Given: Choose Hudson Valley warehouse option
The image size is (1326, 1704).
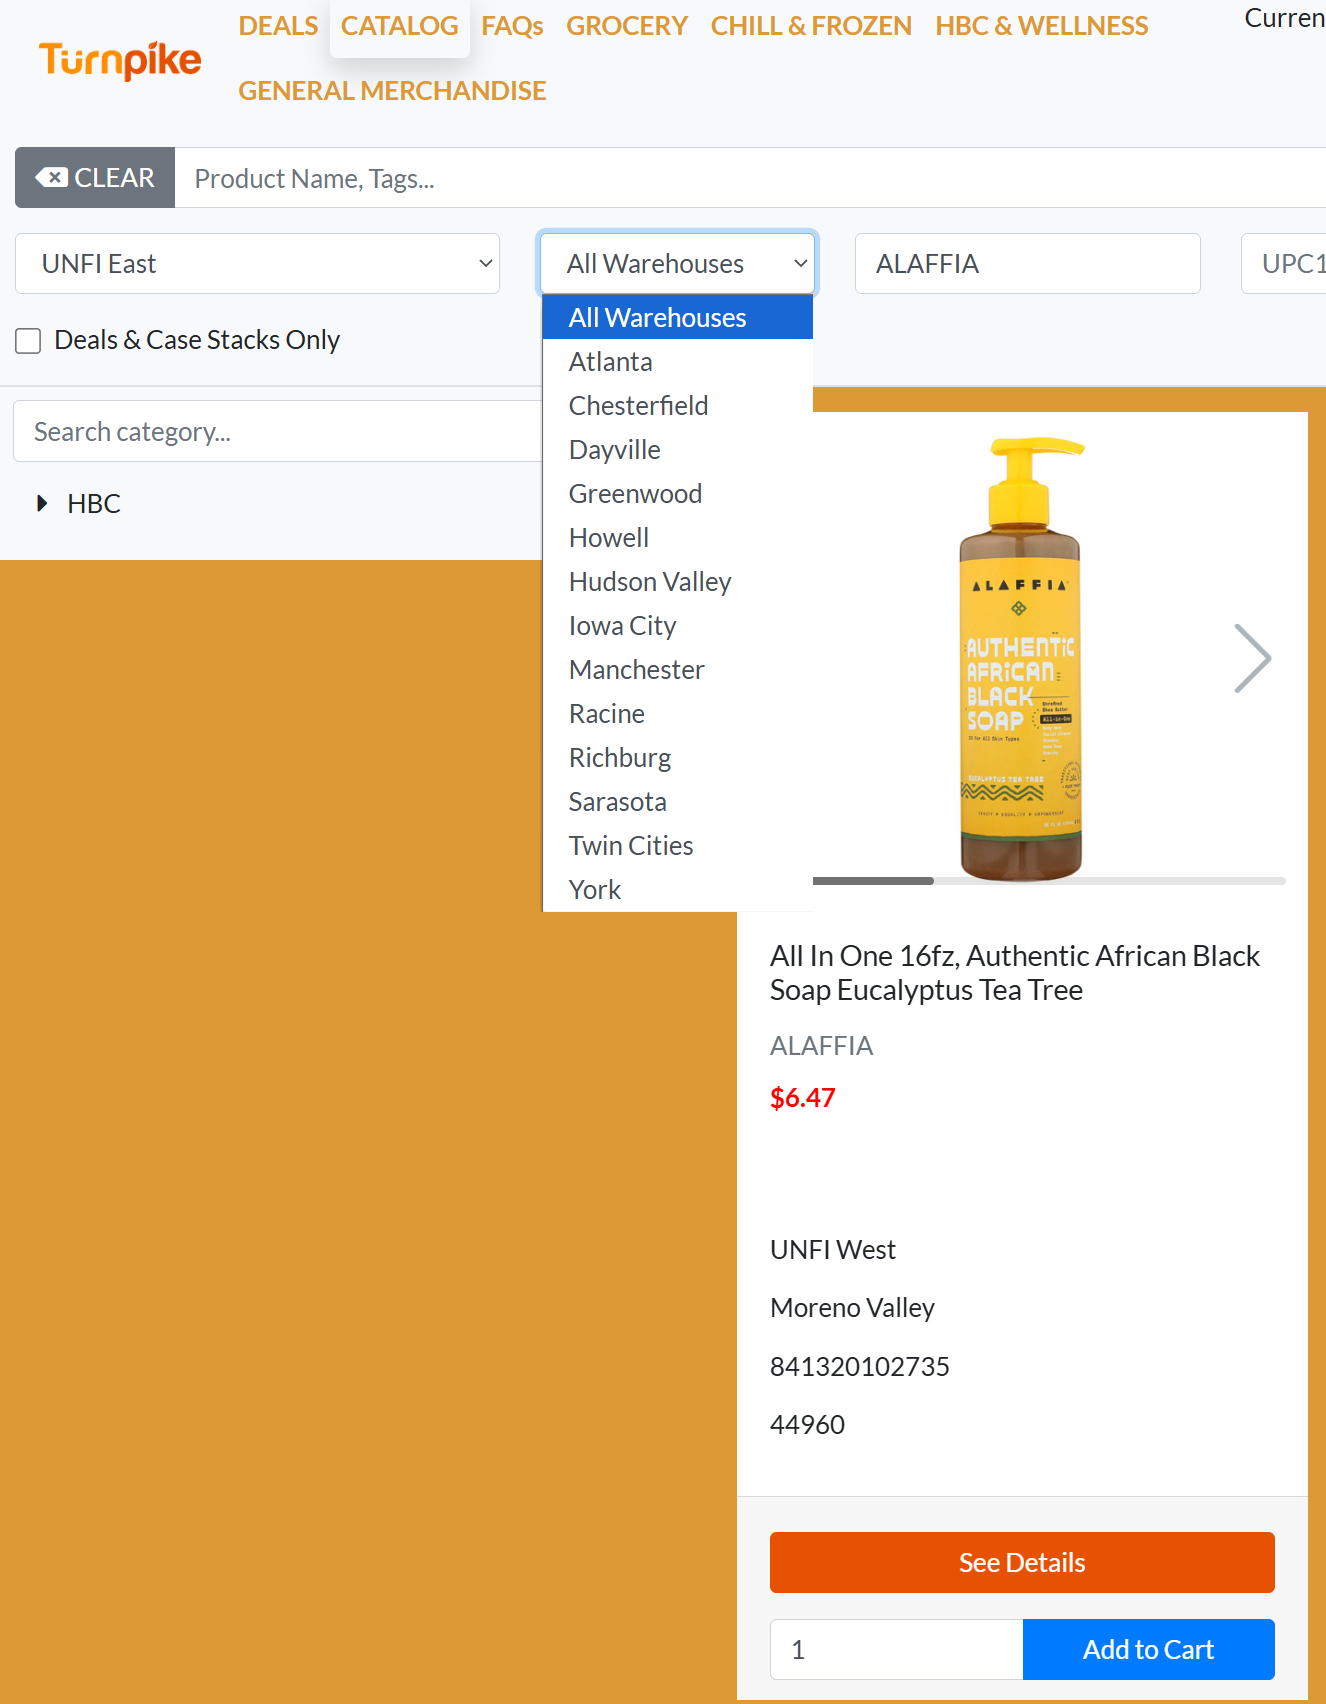Looking at the screenshot, I should click(678, 581).
